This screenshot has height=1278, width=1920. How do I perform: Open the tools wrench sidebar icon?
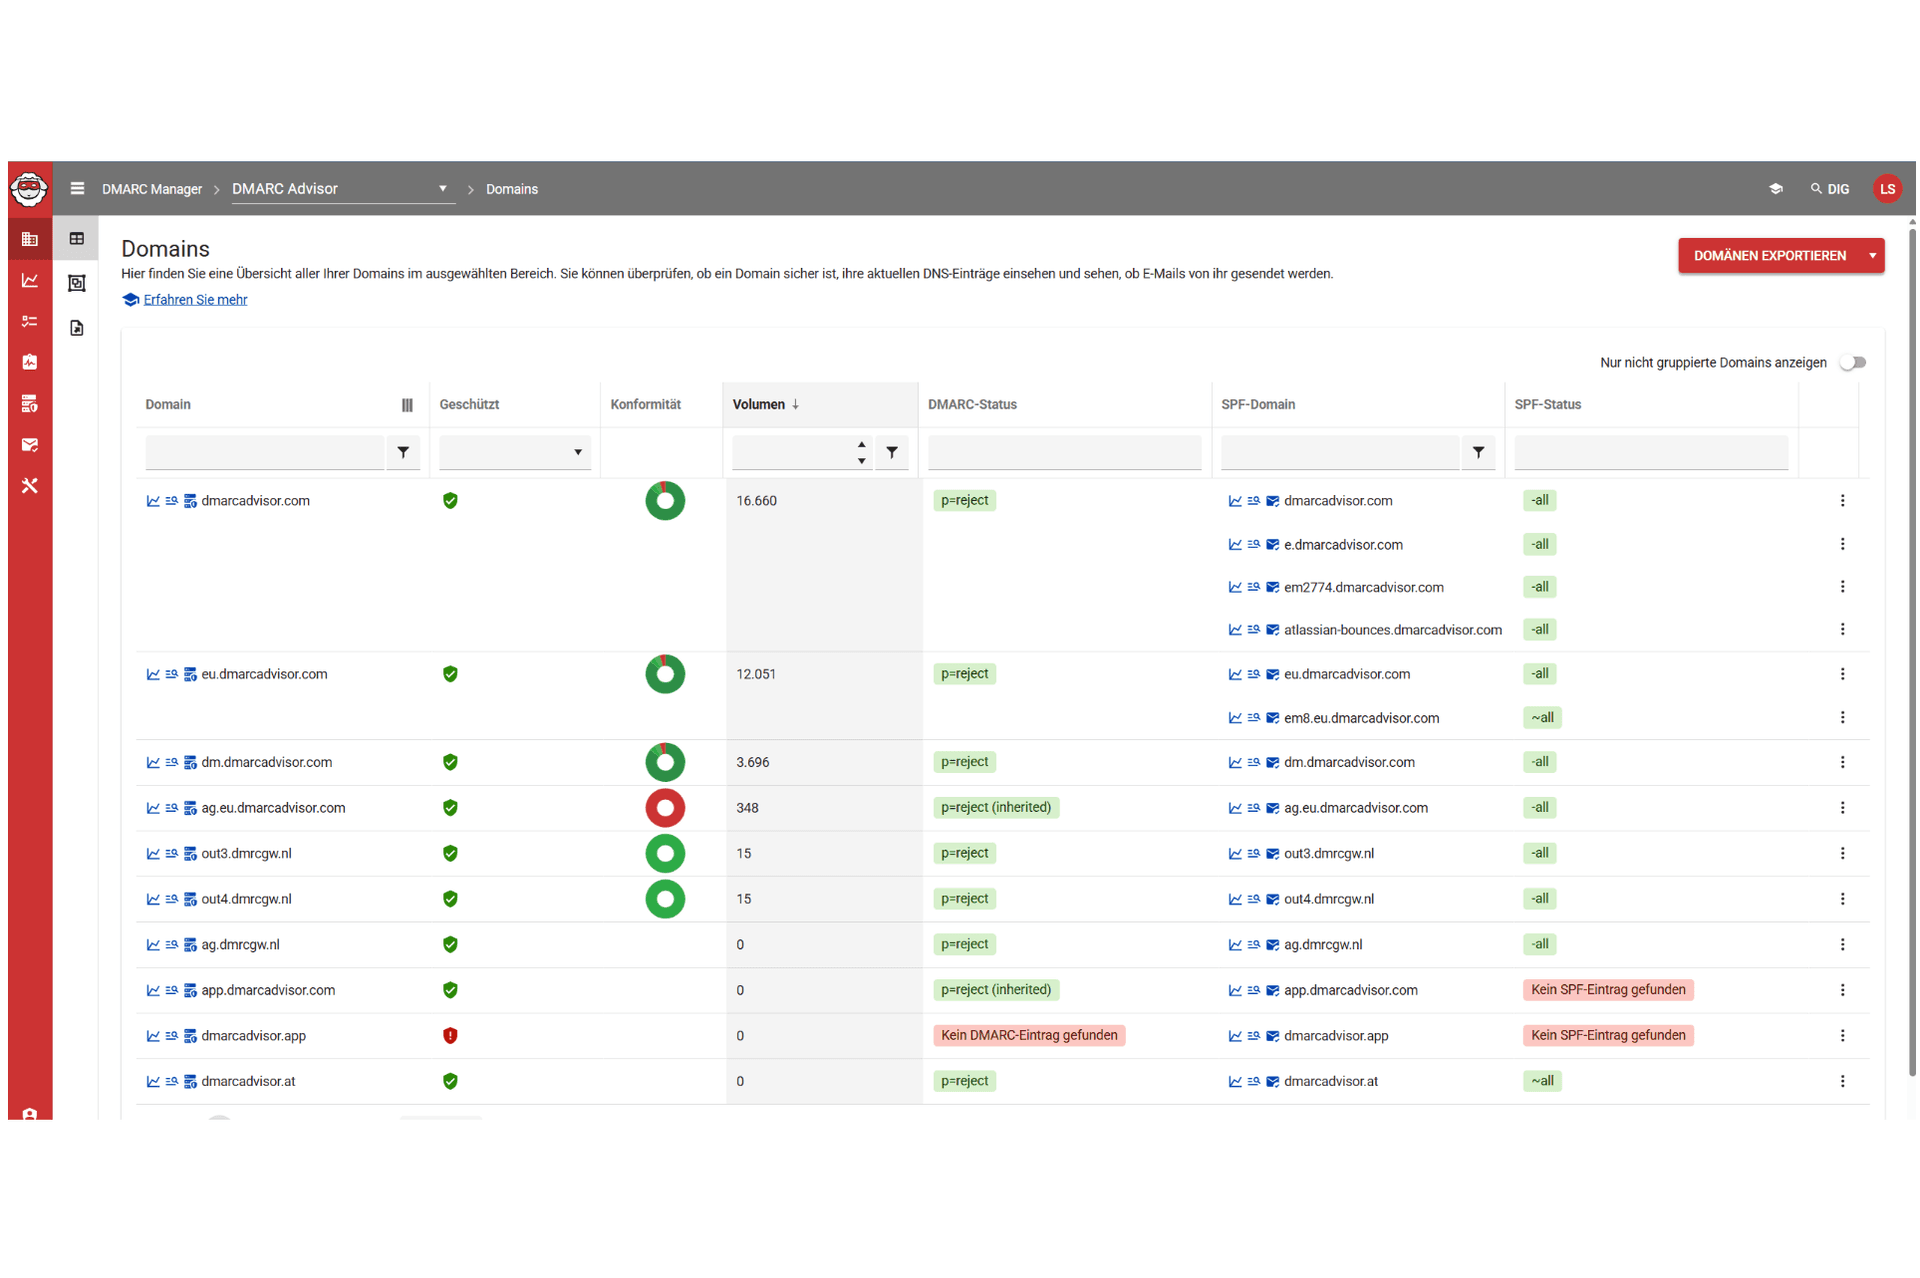[29, 486]
